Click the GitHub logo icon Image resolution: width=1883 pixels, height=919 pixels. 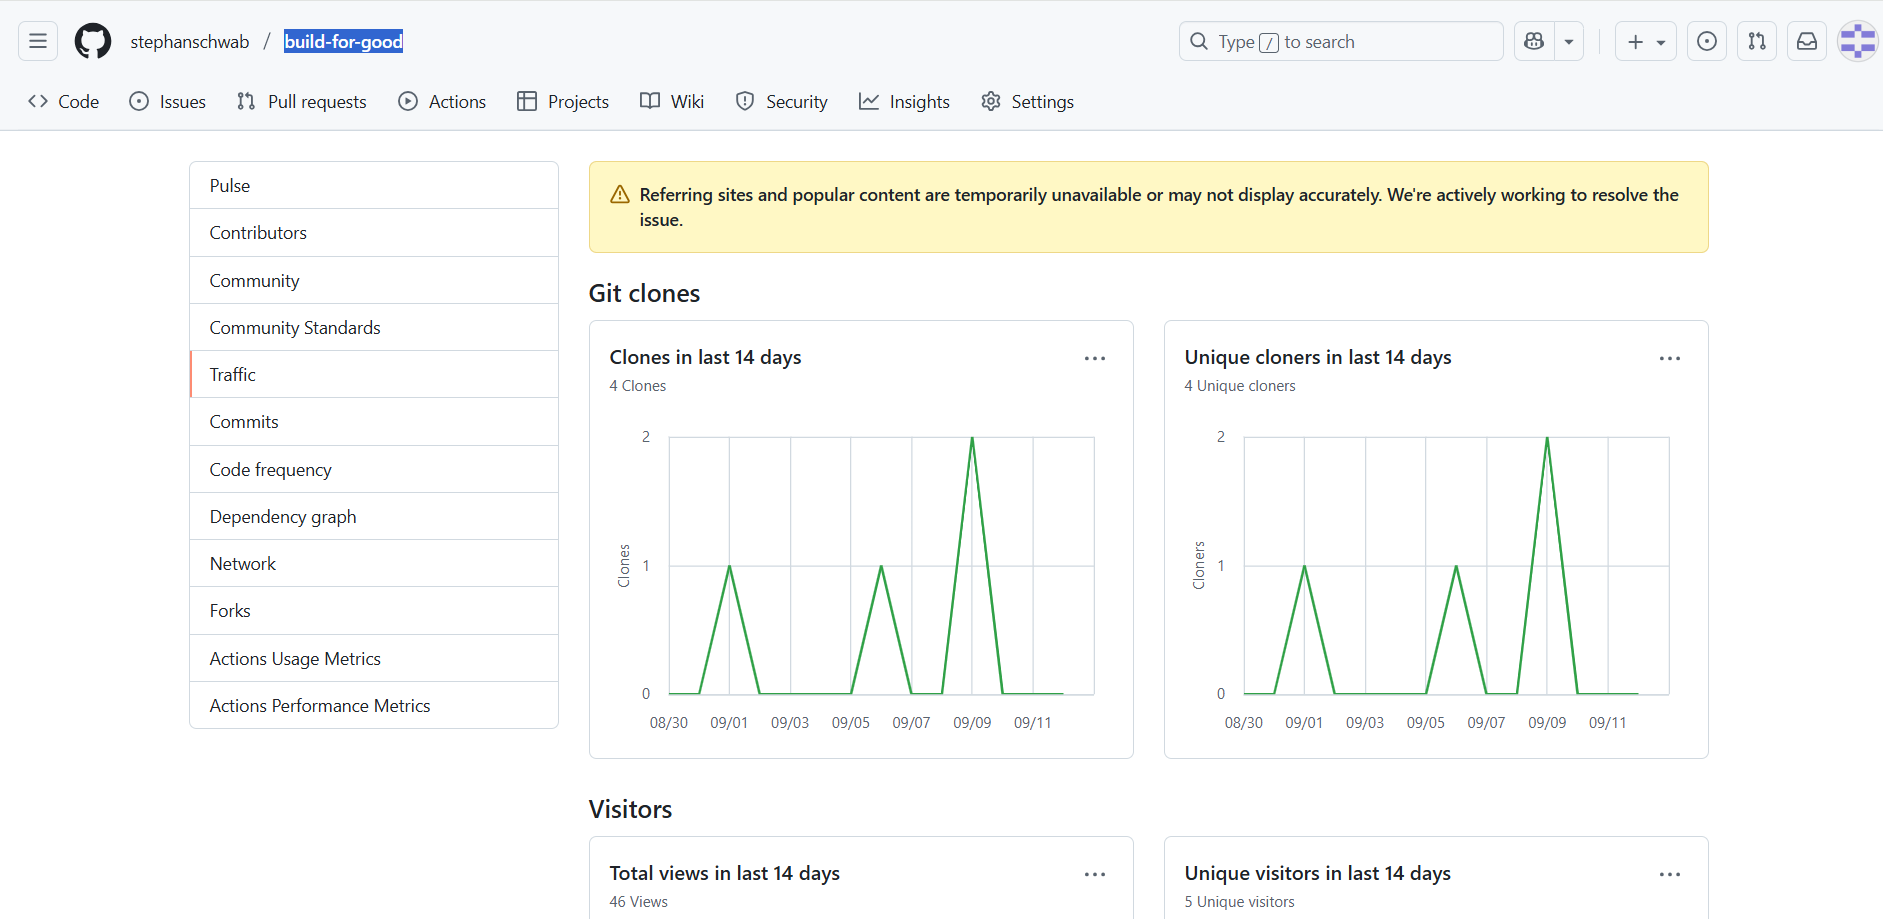93,41
